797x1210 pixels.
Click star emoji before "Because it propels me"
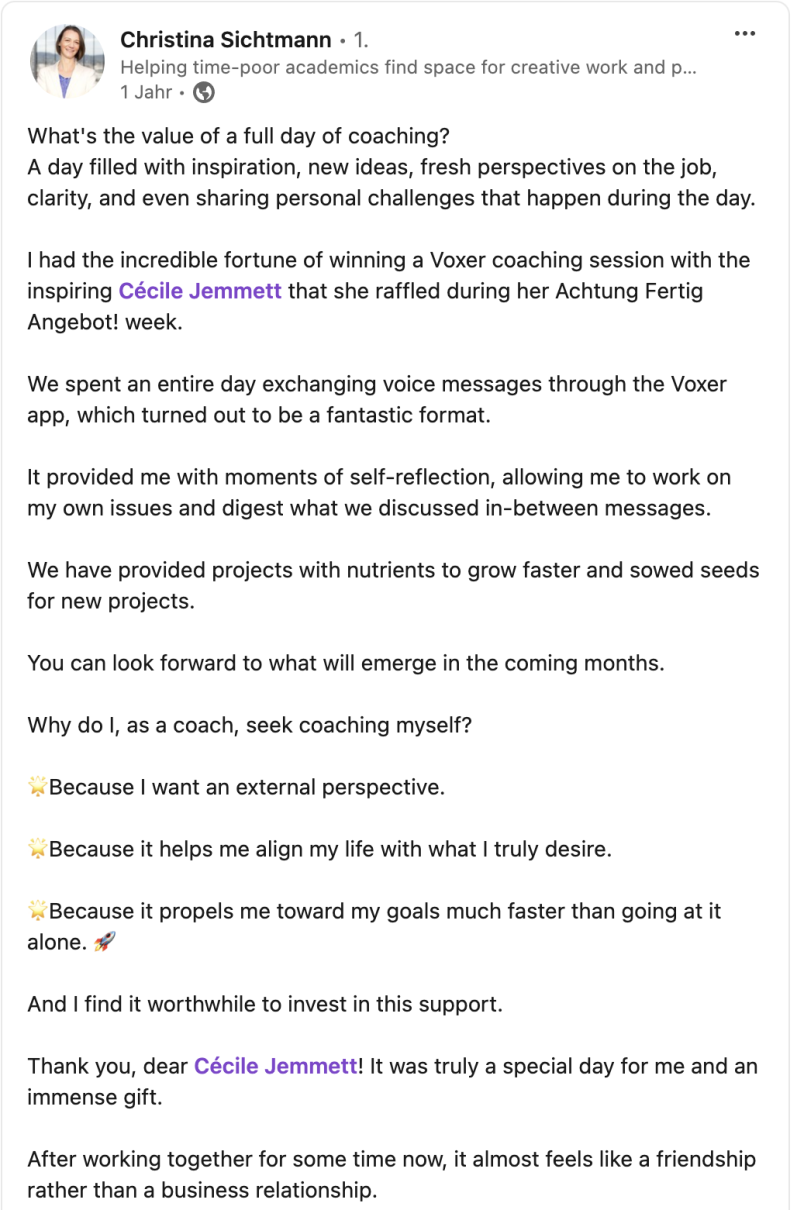[x=37, y=912]
